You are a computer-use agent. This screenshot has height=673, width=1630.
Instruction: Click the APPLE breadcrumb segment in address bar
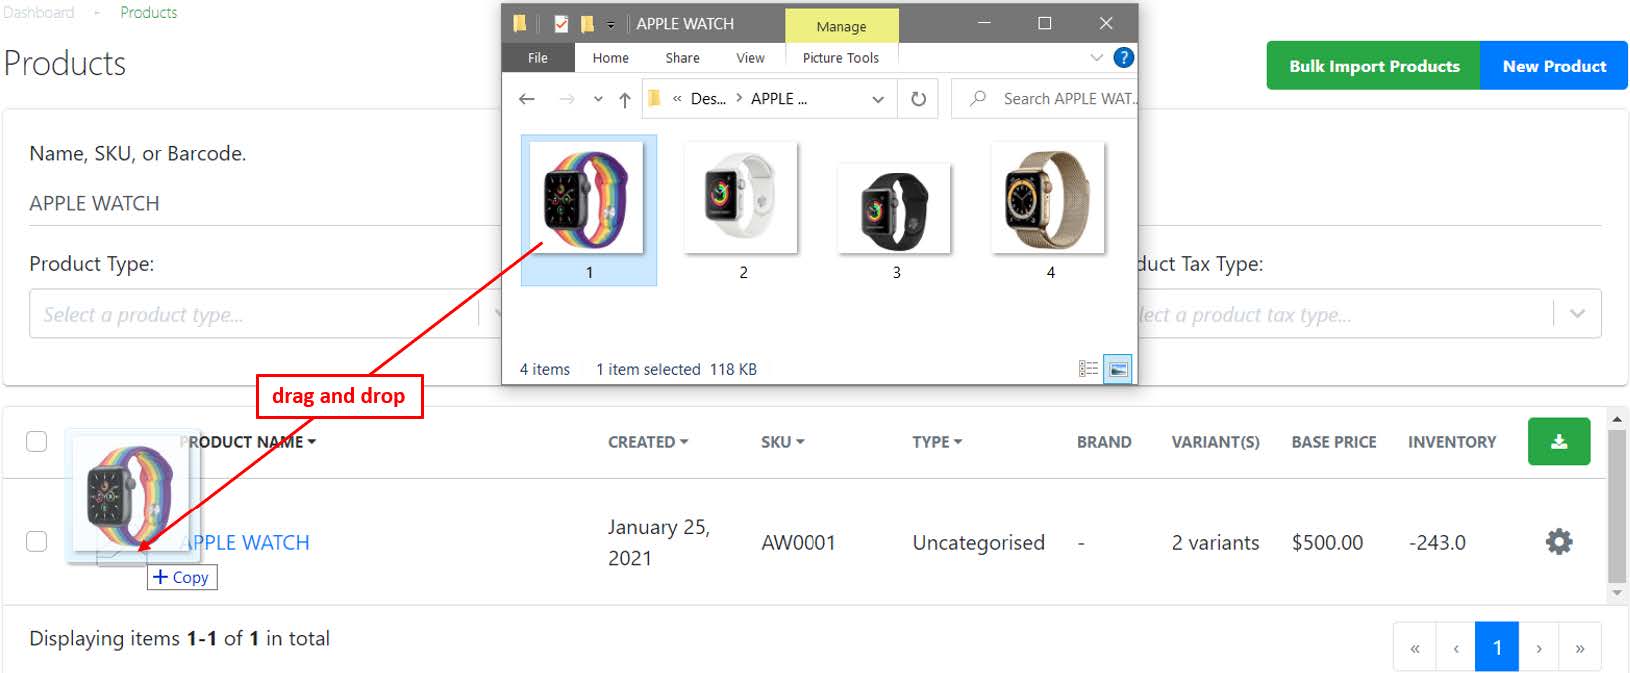[779, 99]
